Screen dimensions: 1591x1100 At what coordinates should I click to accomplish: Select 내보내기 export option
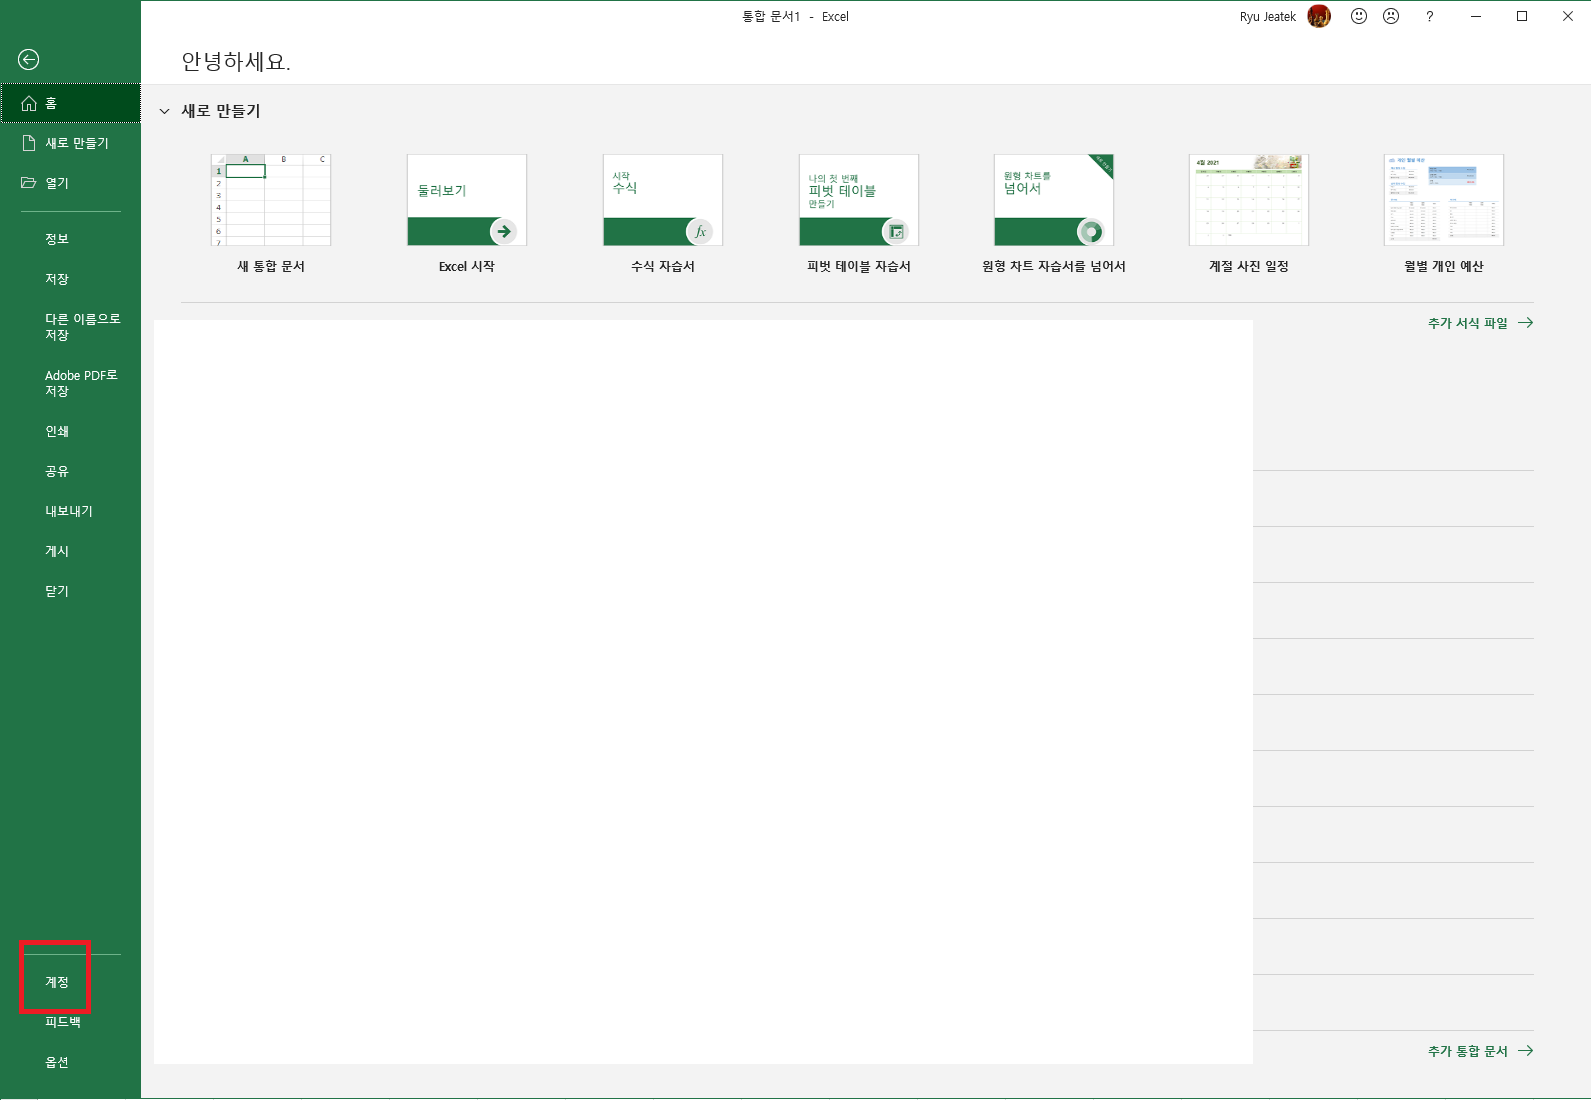[70, 511]
